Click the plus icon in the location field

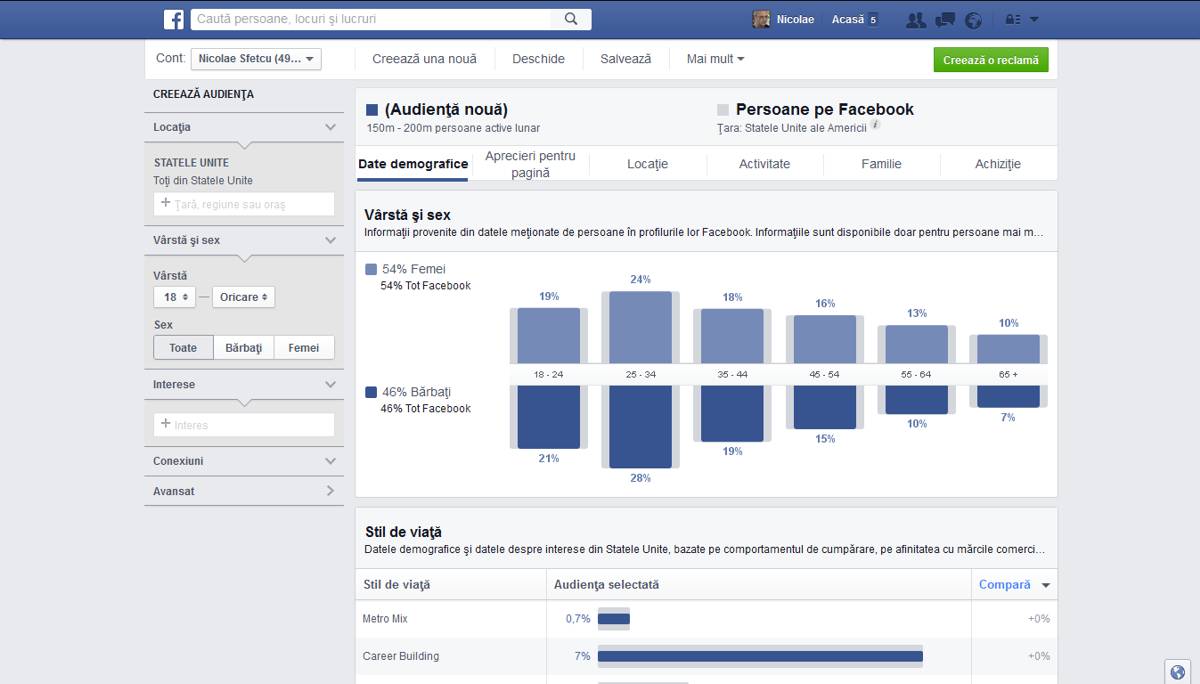pyautogui.click(x=166, y=203)
